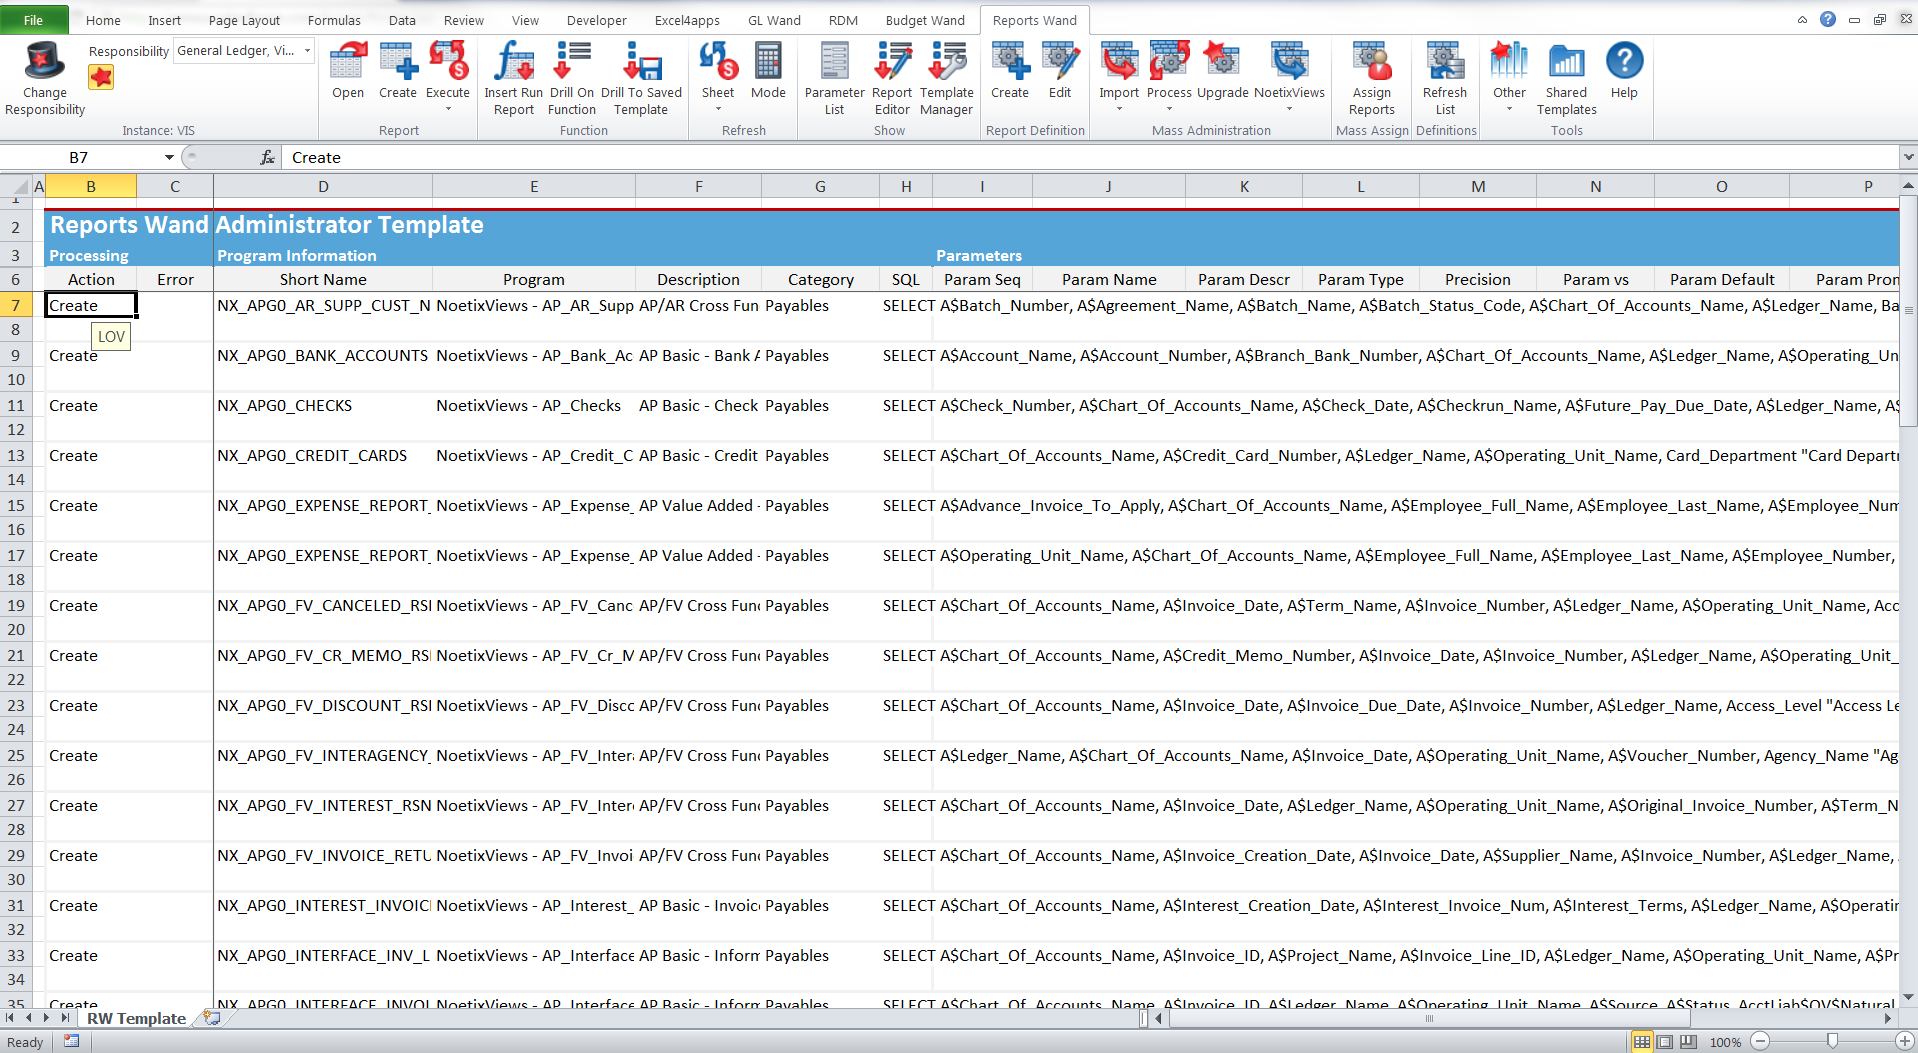This screenshot has width=1918, height=1053.
Task: Open Shared Templates
Action: (x=1566, y=78)
